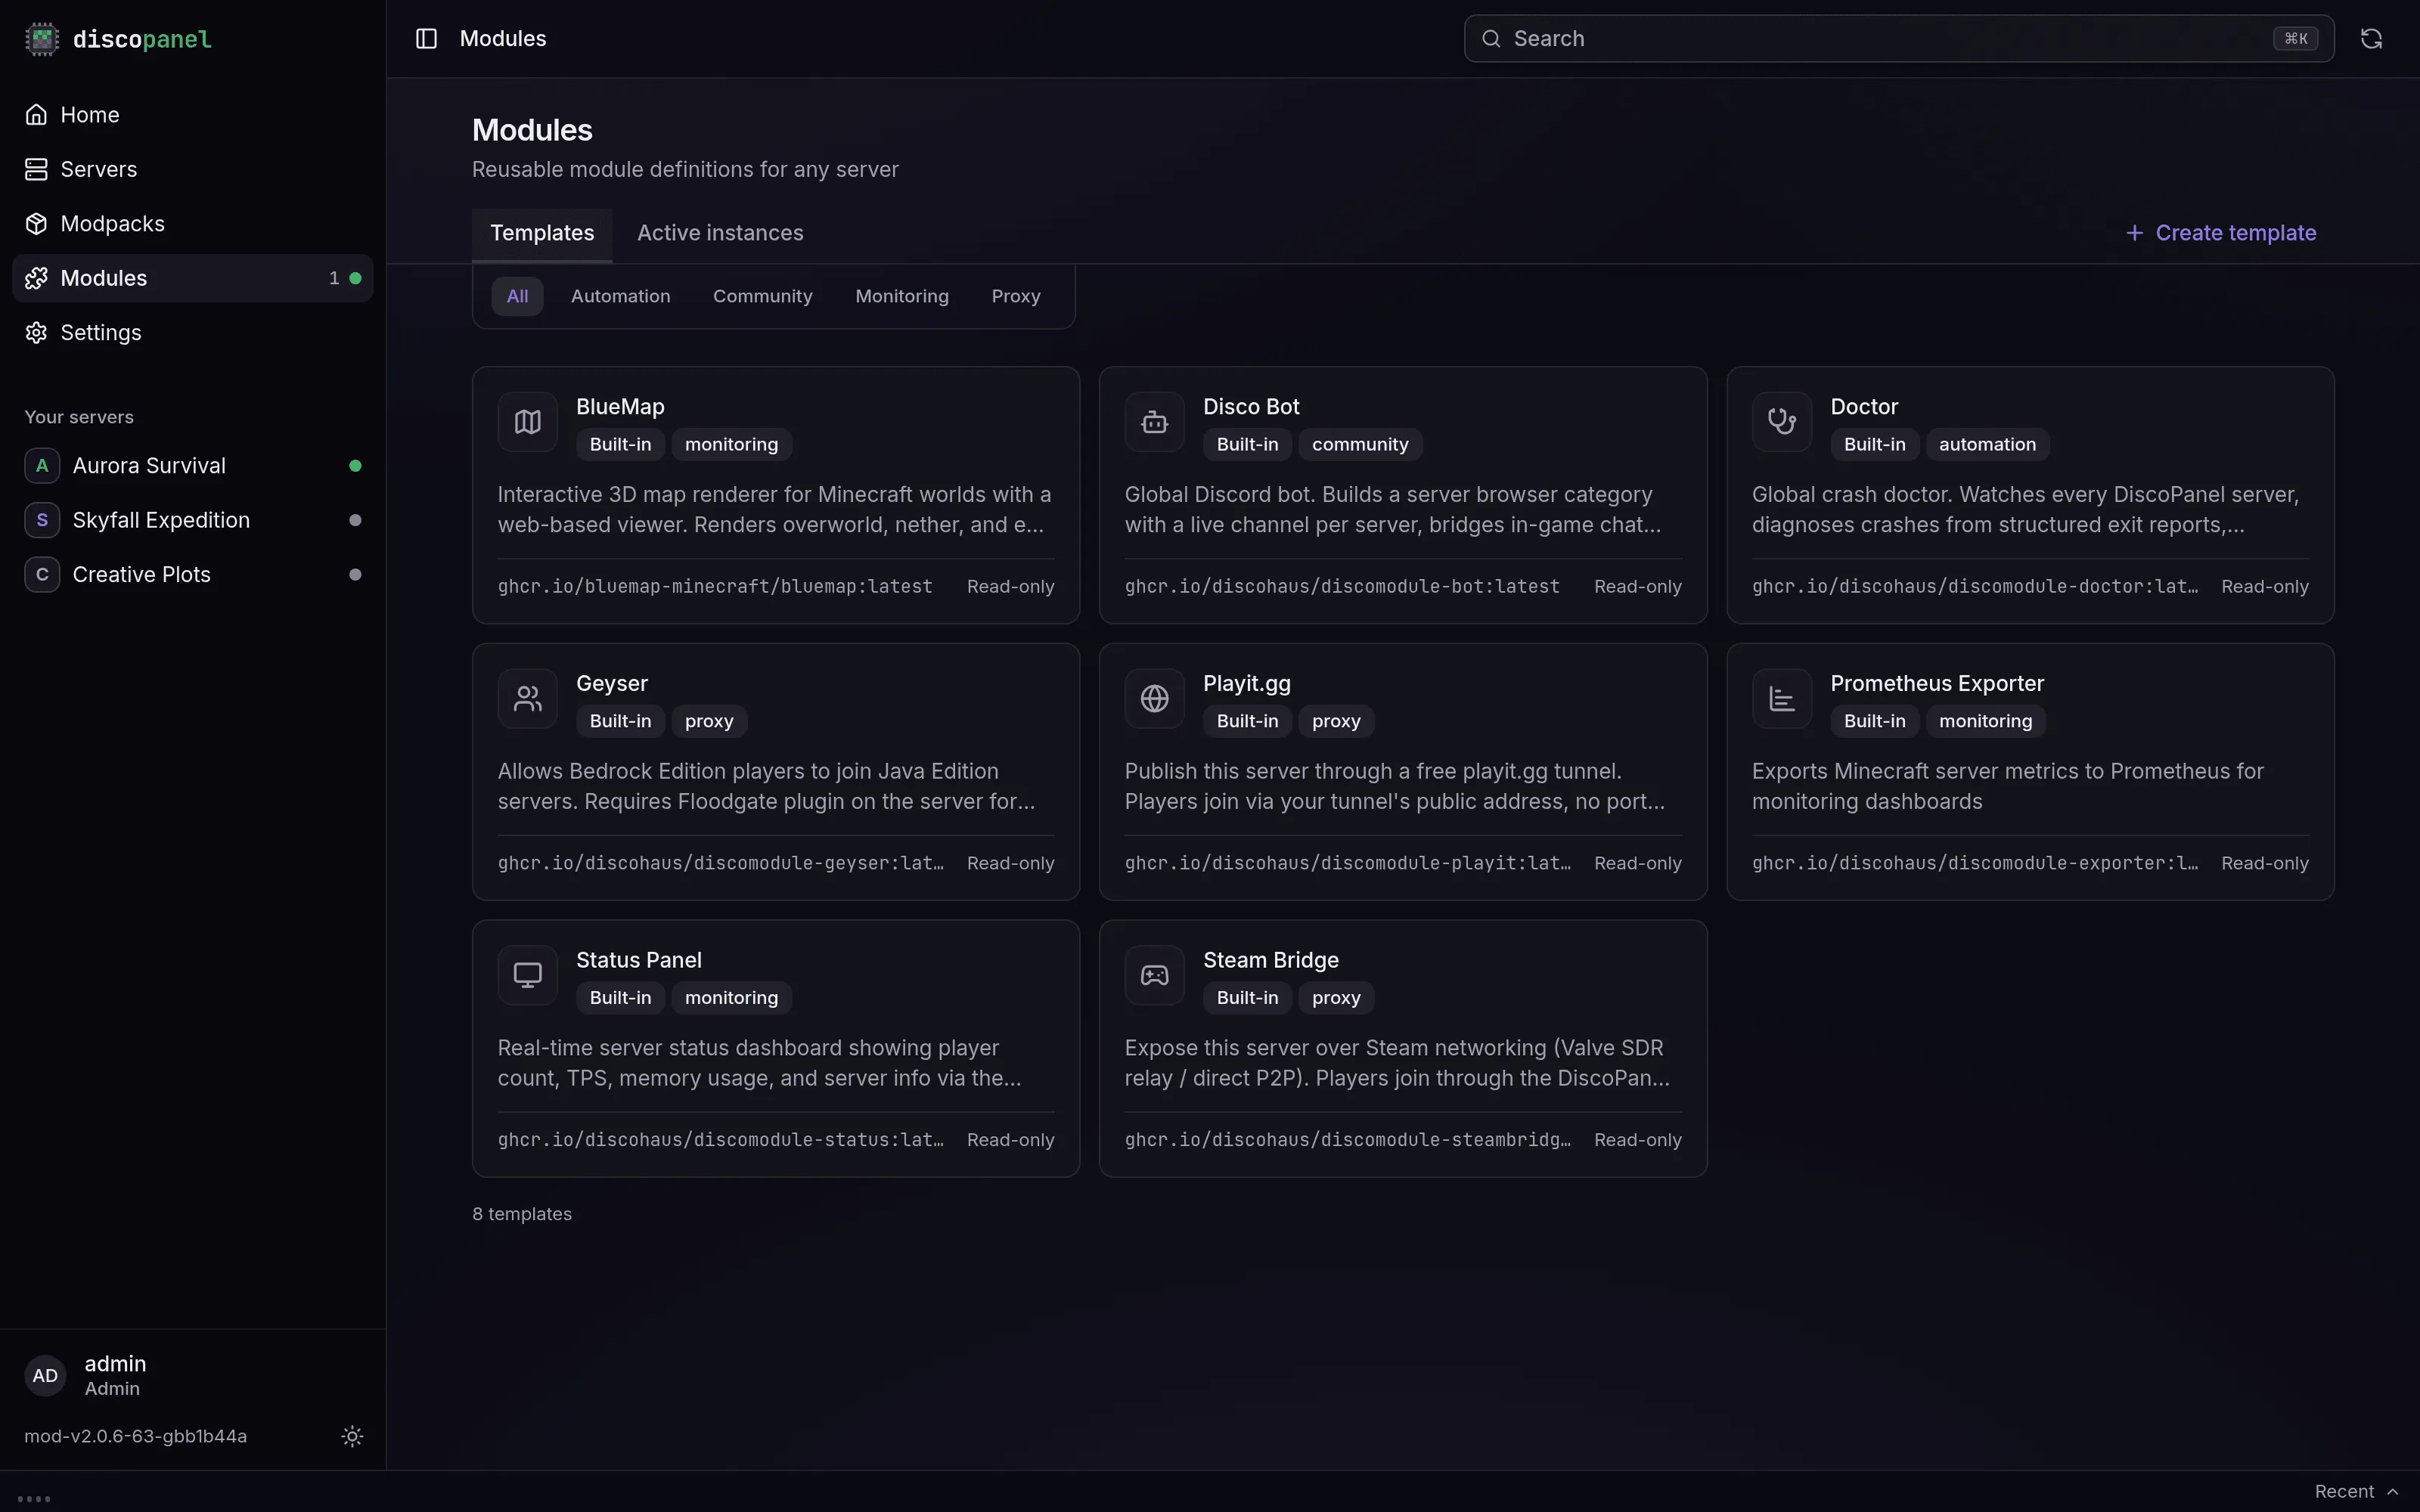Toggle light/dark theme sun icon
The width and height of the screenshot is (2420, 1512).
(x=352, y=1436)
